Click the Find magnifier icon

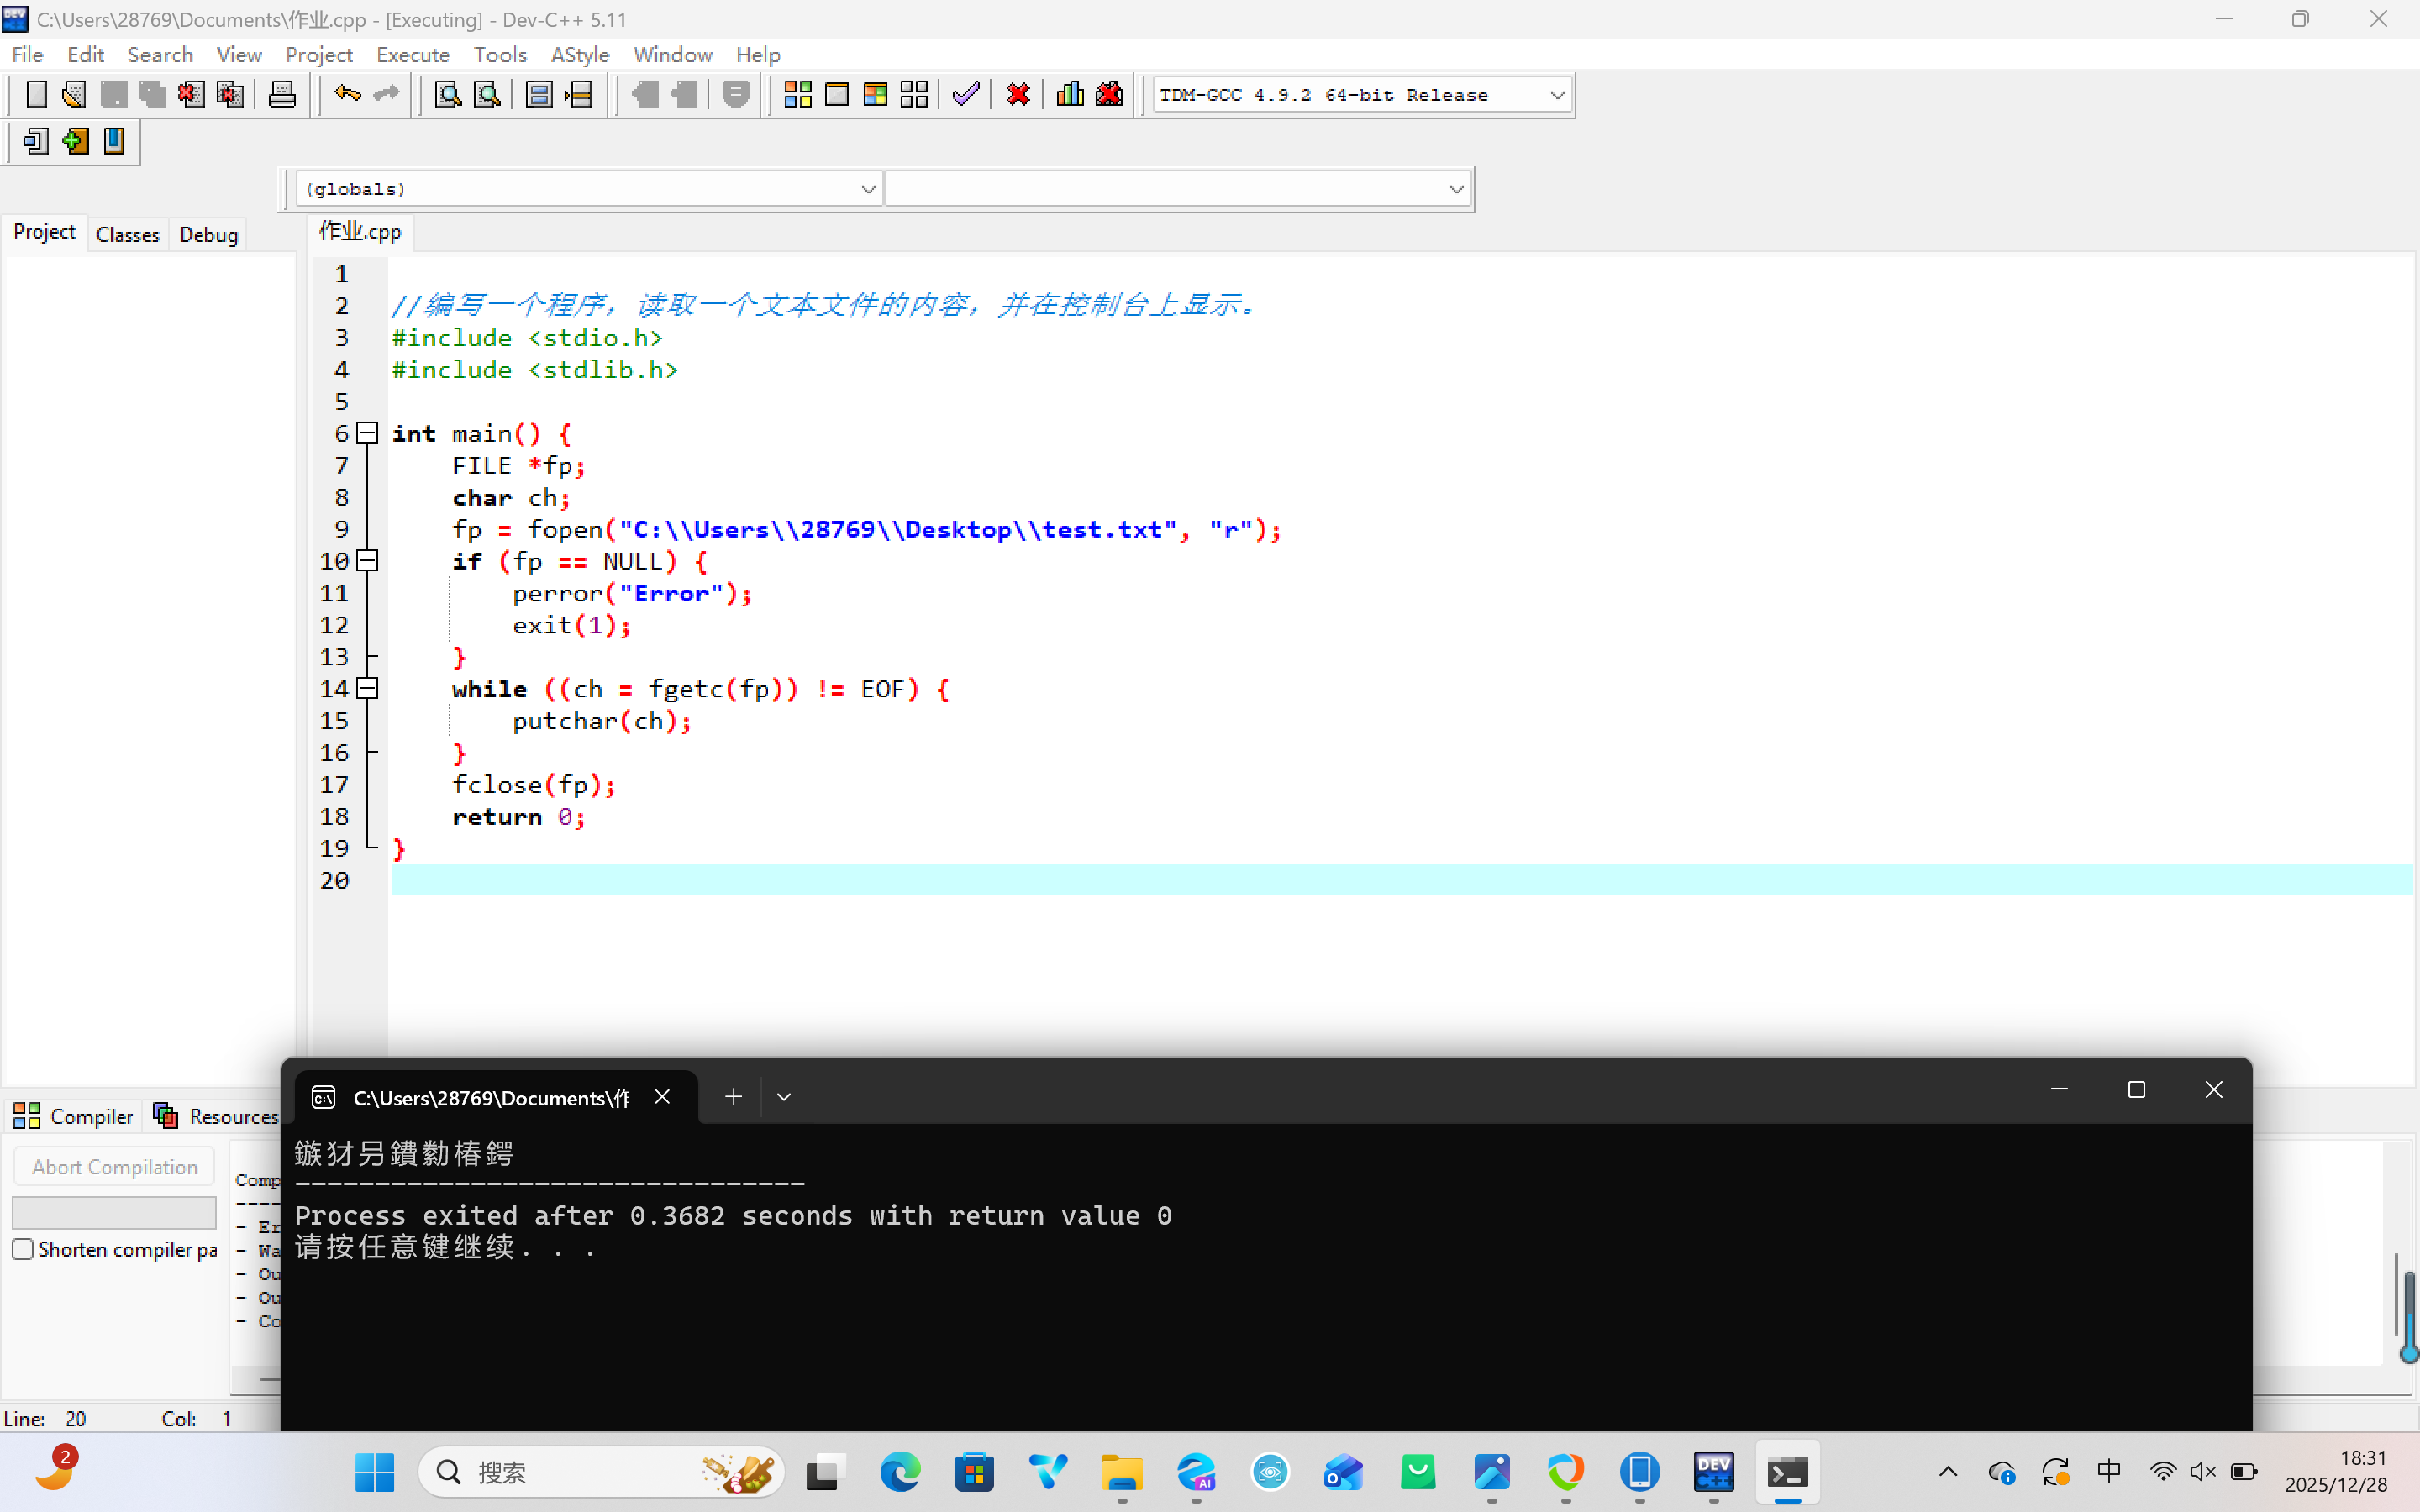tap(448, 95)
